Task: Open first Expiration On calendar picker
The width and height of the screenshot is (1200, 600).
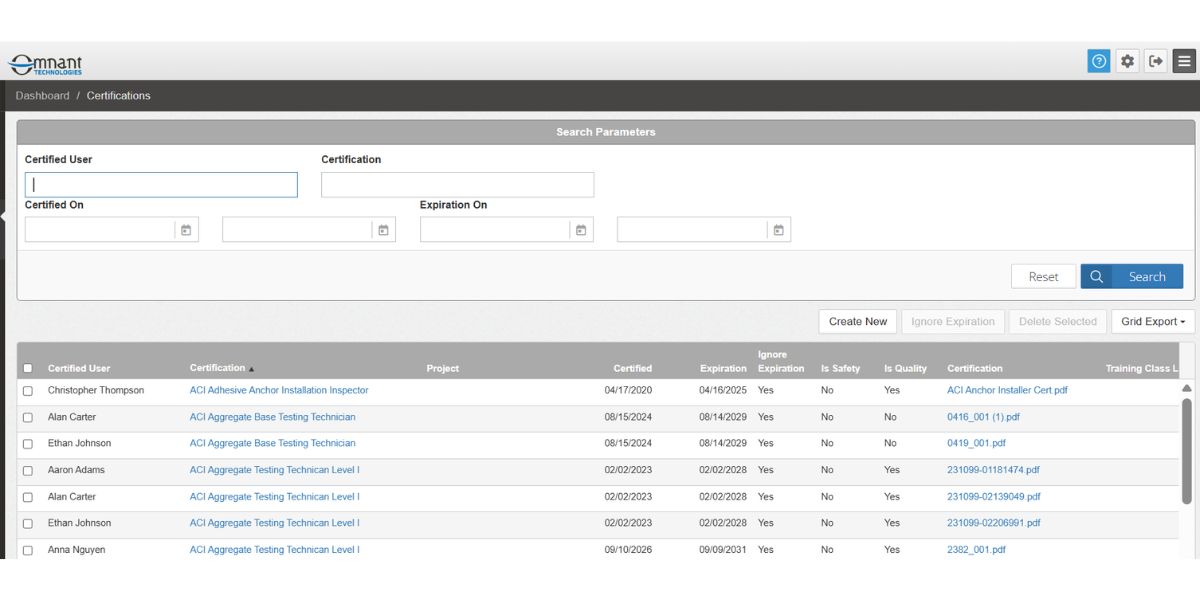Action: point(581,230)
